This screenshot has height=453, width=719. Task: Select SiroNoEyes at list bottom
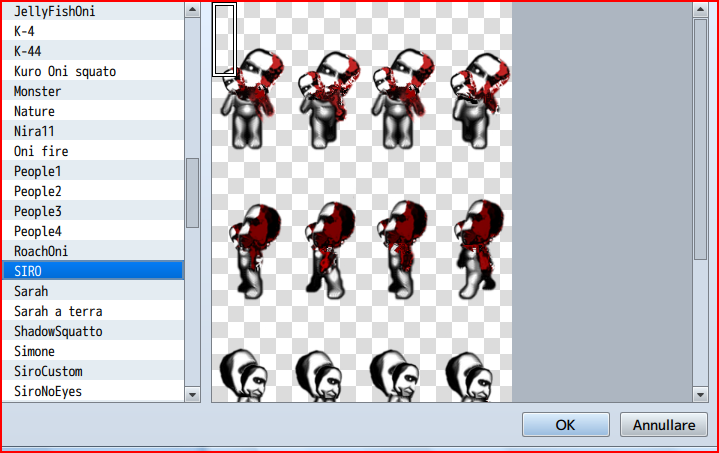pyautogui.click(x=93, y=391)
